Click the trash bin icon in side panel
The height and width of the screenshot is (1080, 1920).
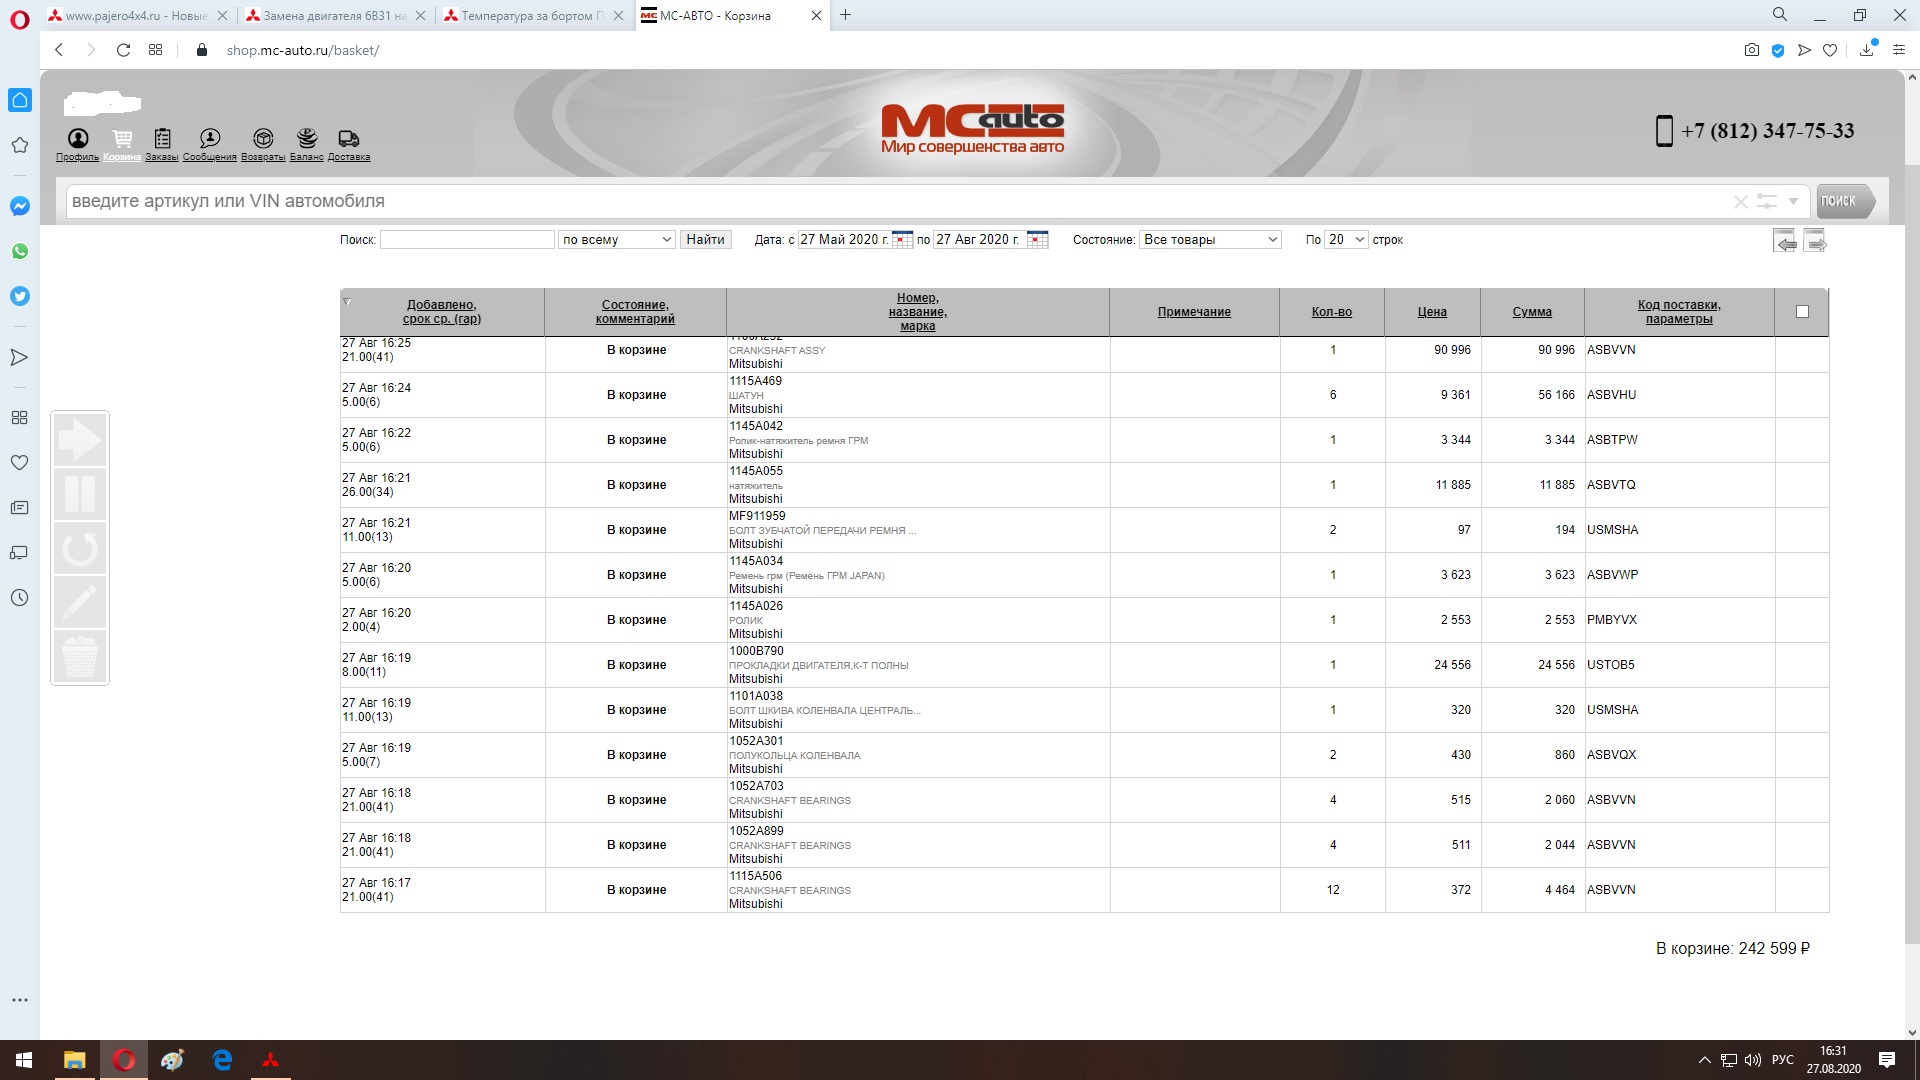pos(80,656)
